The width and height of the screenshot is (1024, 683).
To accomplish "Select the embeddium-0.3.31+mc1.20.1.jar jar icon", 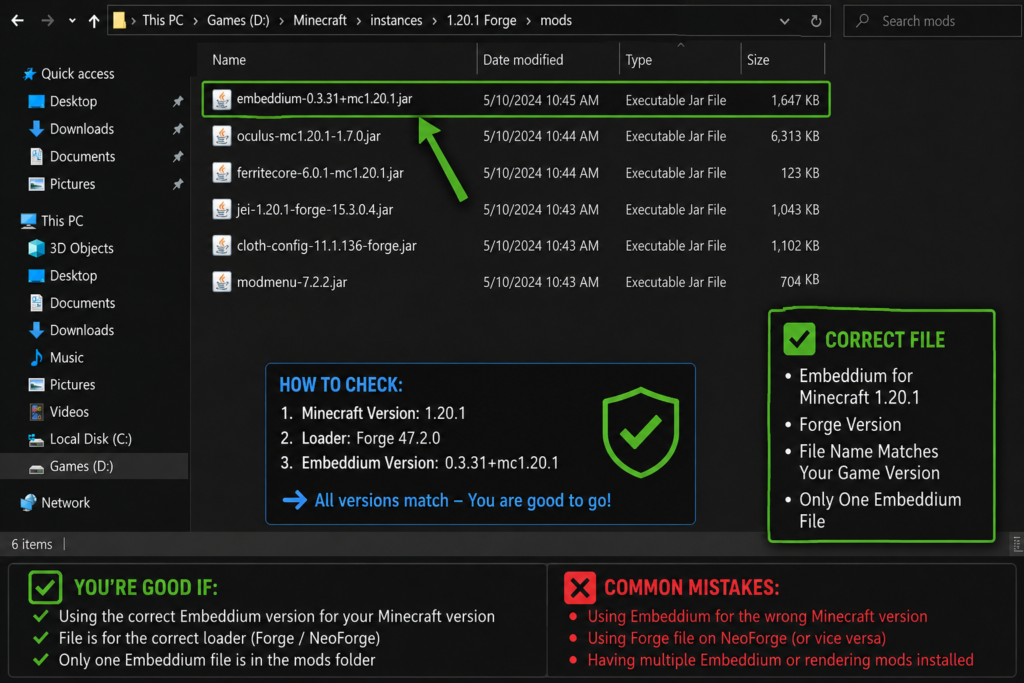I will pyautogui.click(x=222, y=99).
